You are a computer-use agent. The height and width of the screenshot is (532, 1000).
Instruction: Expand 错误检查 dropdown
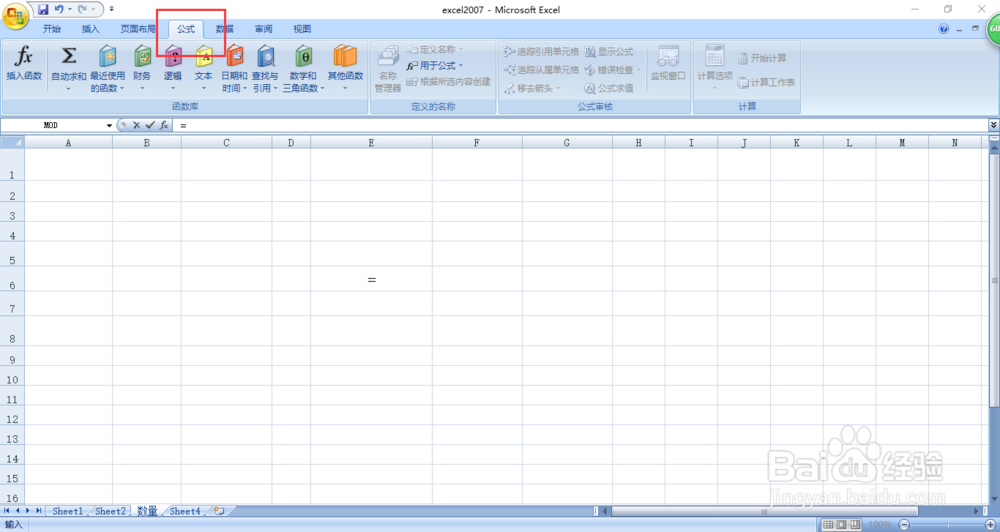638,70
